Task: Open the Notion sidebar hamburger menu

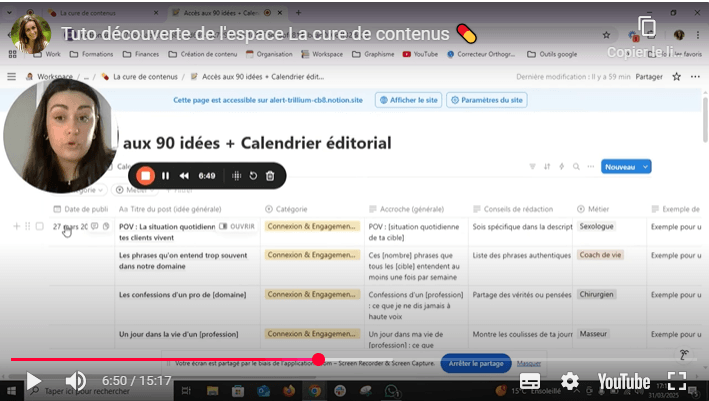Action: click(12, 76)
